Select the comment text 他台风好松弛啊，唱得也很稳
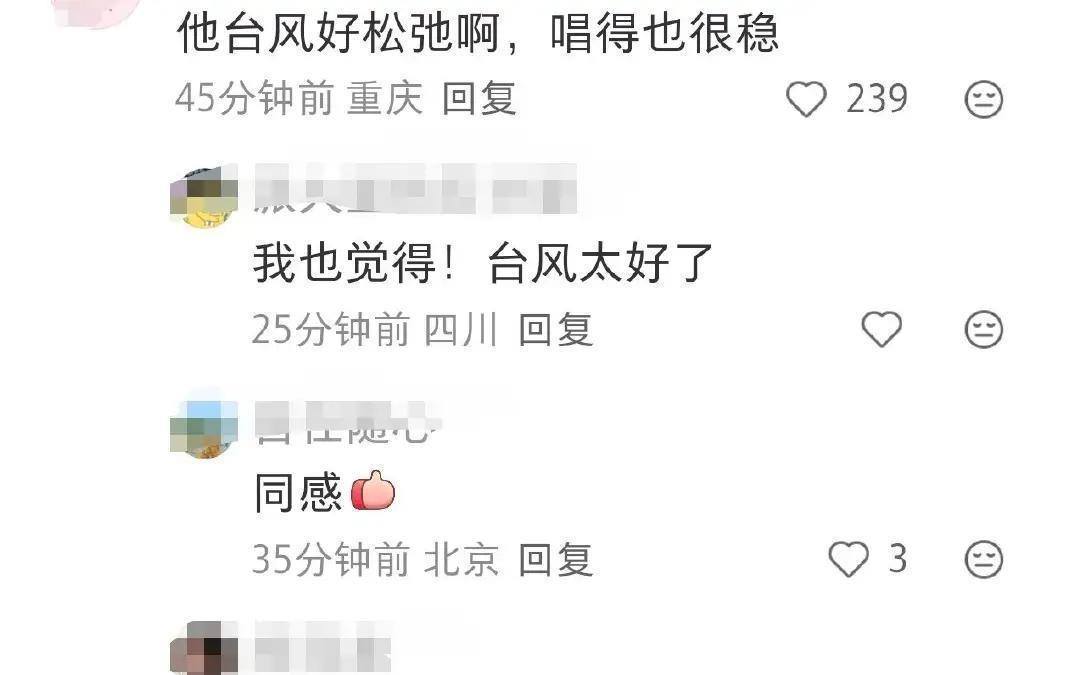 pyautogui.click(x=477, y=33)
